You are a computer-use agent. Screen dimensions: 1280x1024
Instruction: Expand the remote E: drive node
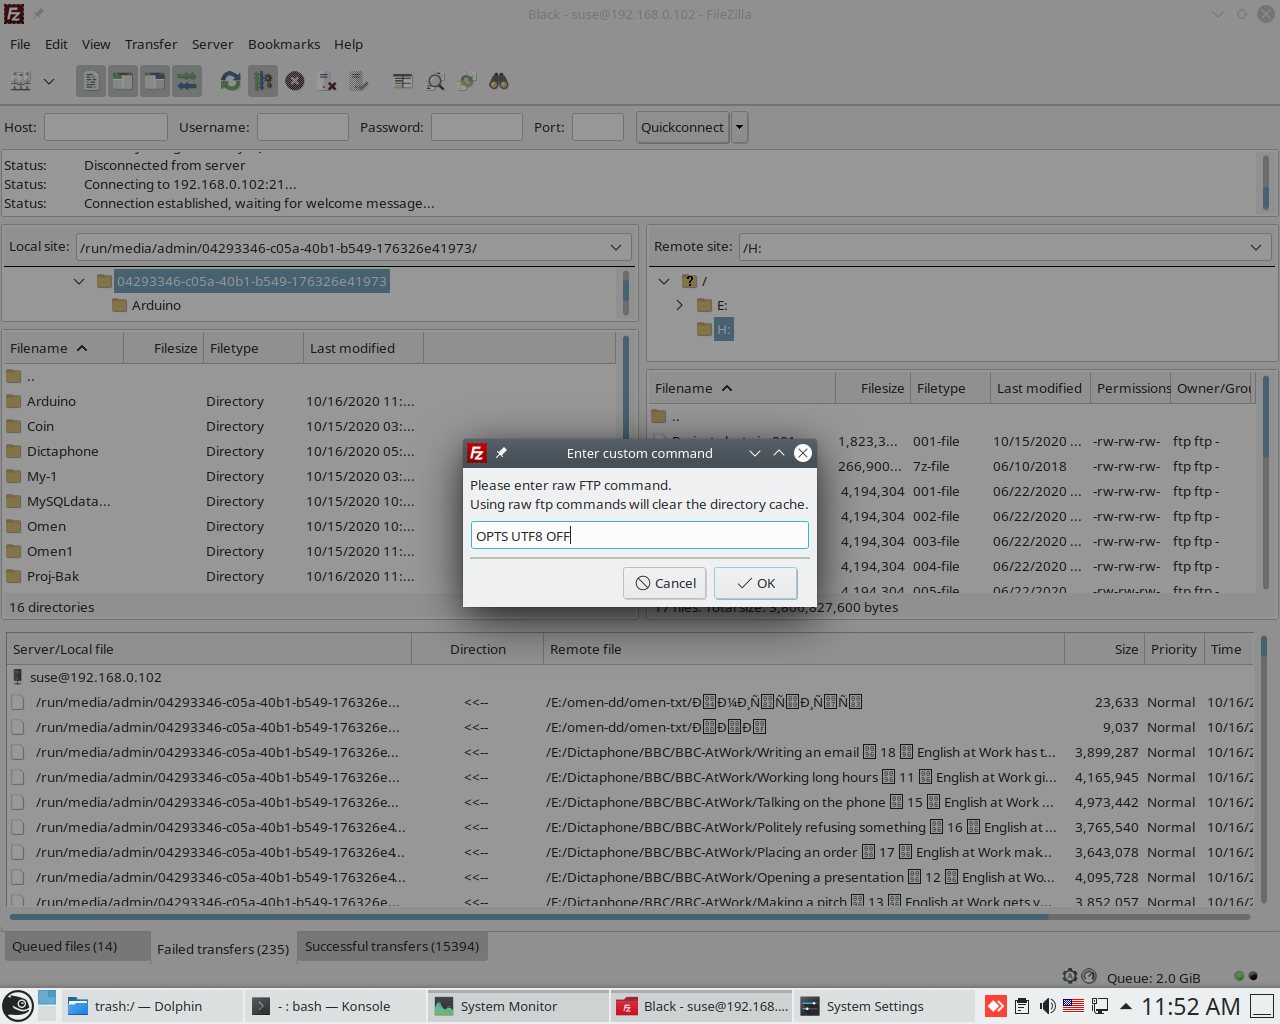680,305
